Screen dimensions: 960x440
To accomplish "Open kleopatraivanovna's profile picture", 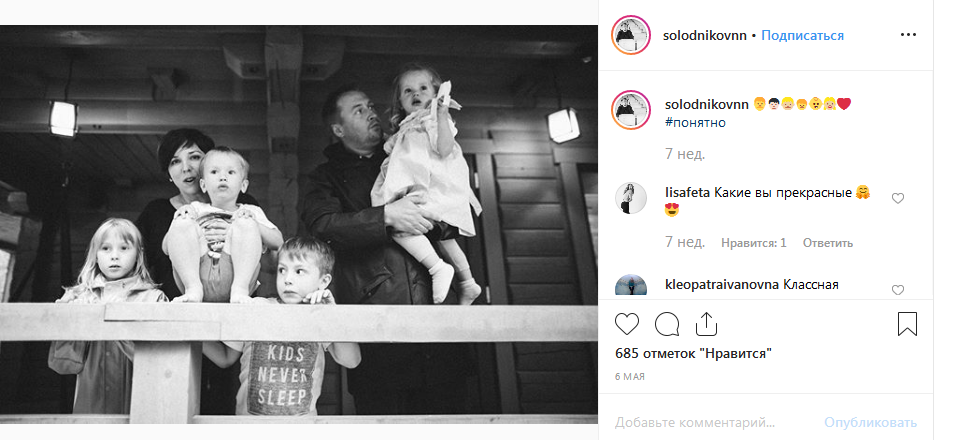I will click(x=631, y=286).
